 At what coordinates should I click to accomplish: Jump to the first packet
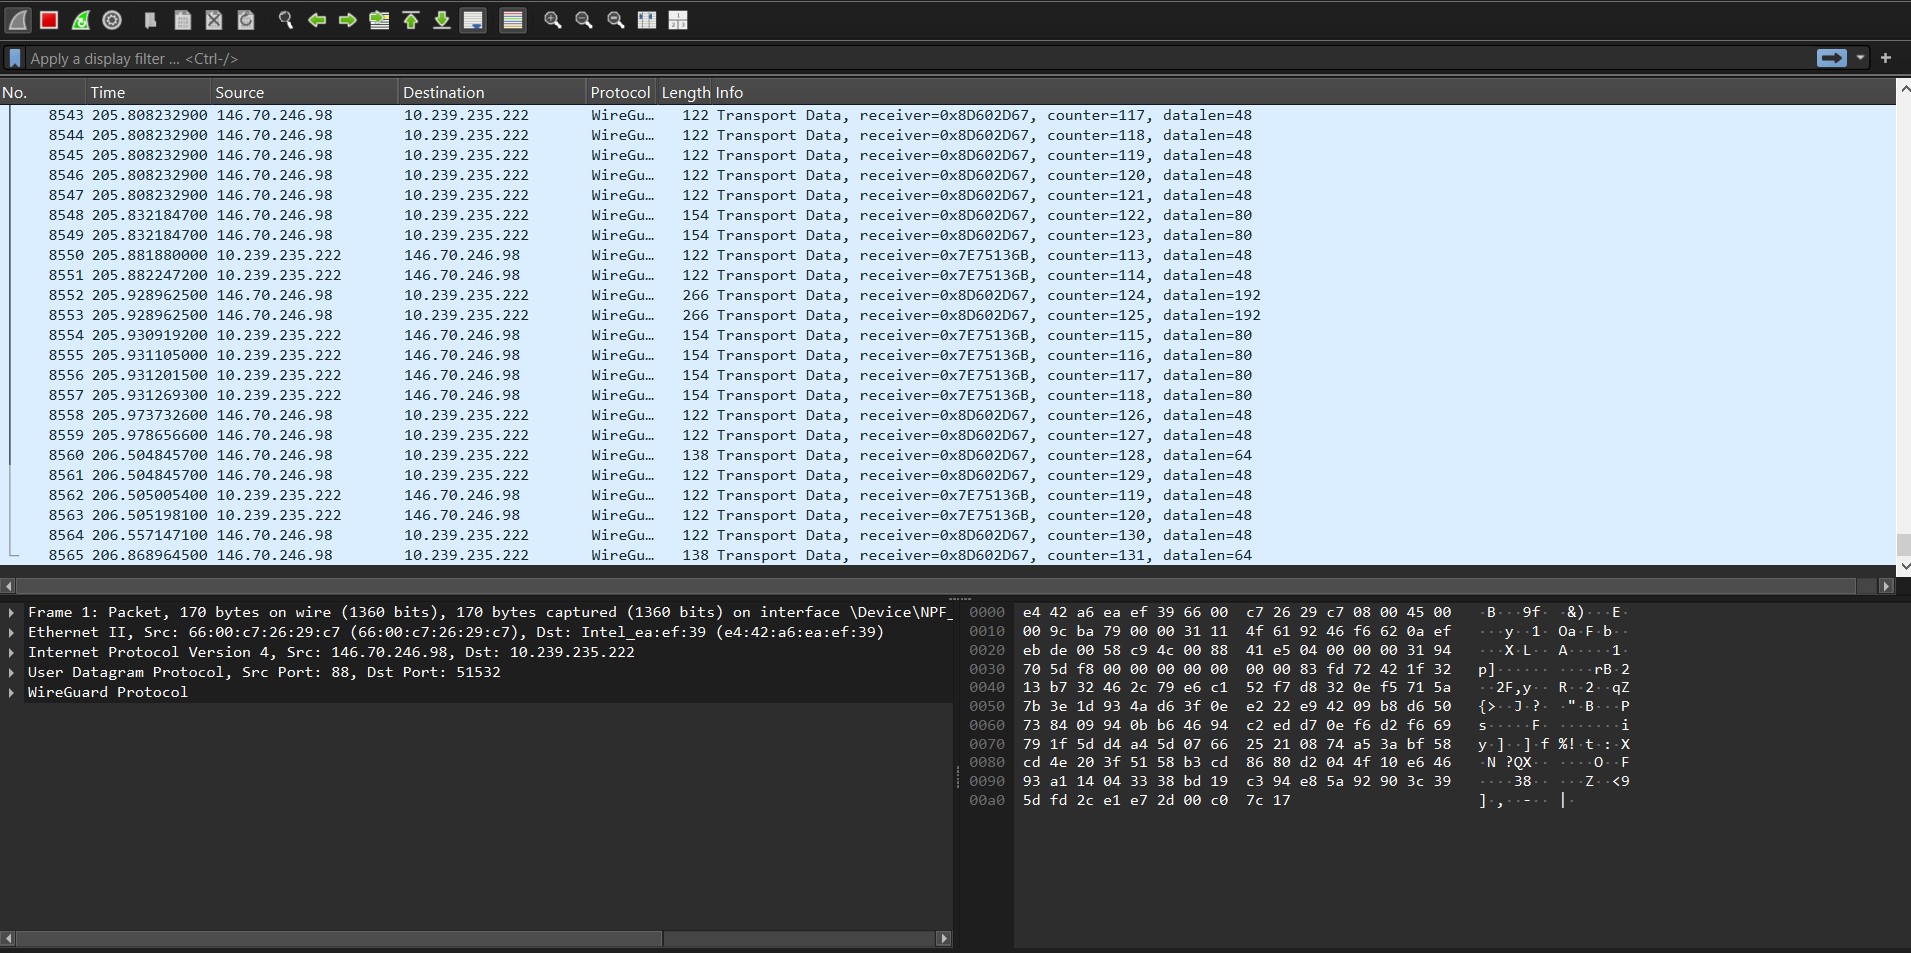tap(411, 20)
